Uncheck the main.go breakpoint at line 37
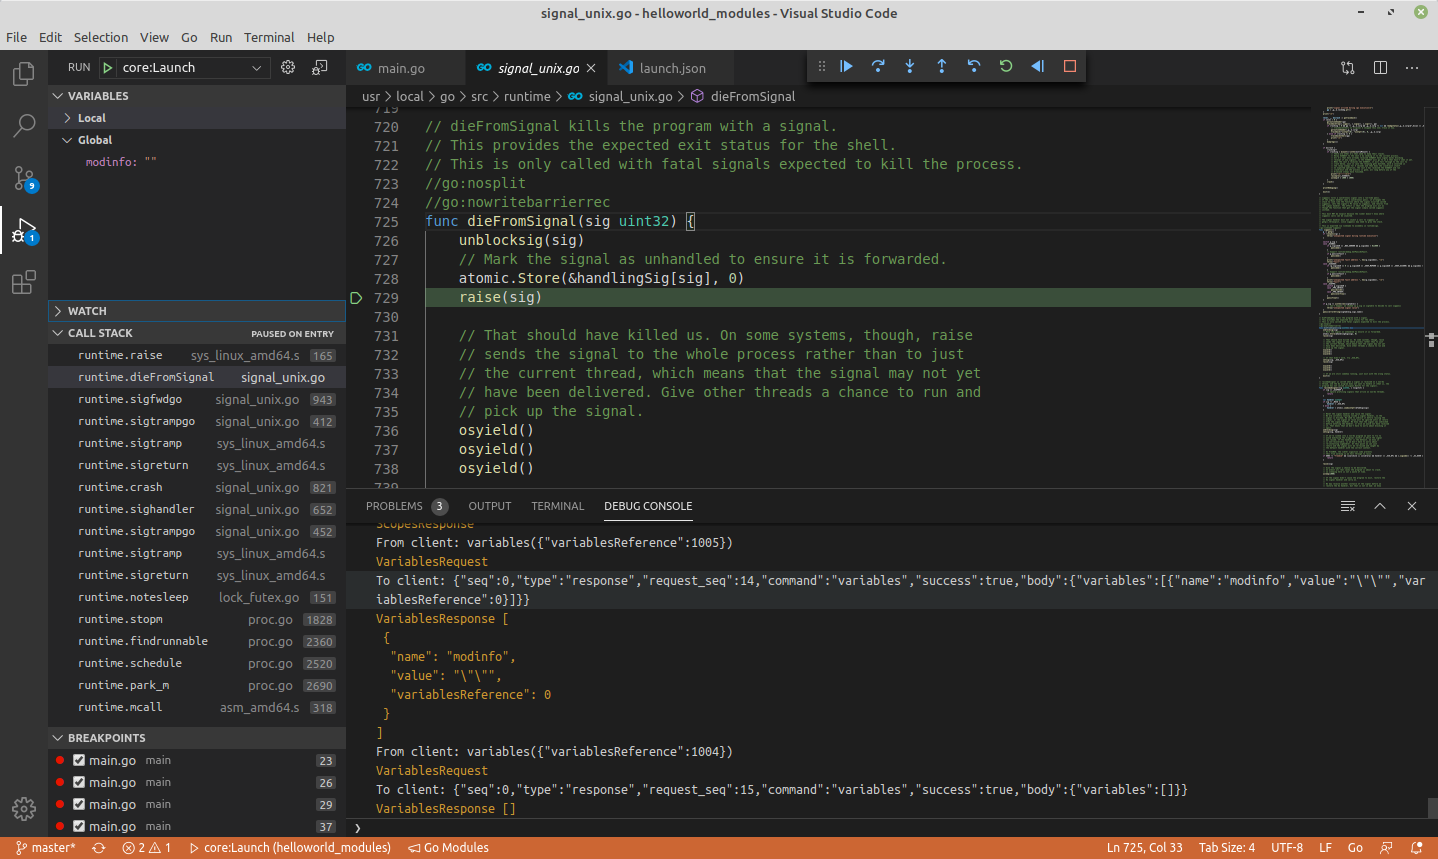The width and height of the screenshot is (1438, 859). pyautogui.click(x=79, y=827)
